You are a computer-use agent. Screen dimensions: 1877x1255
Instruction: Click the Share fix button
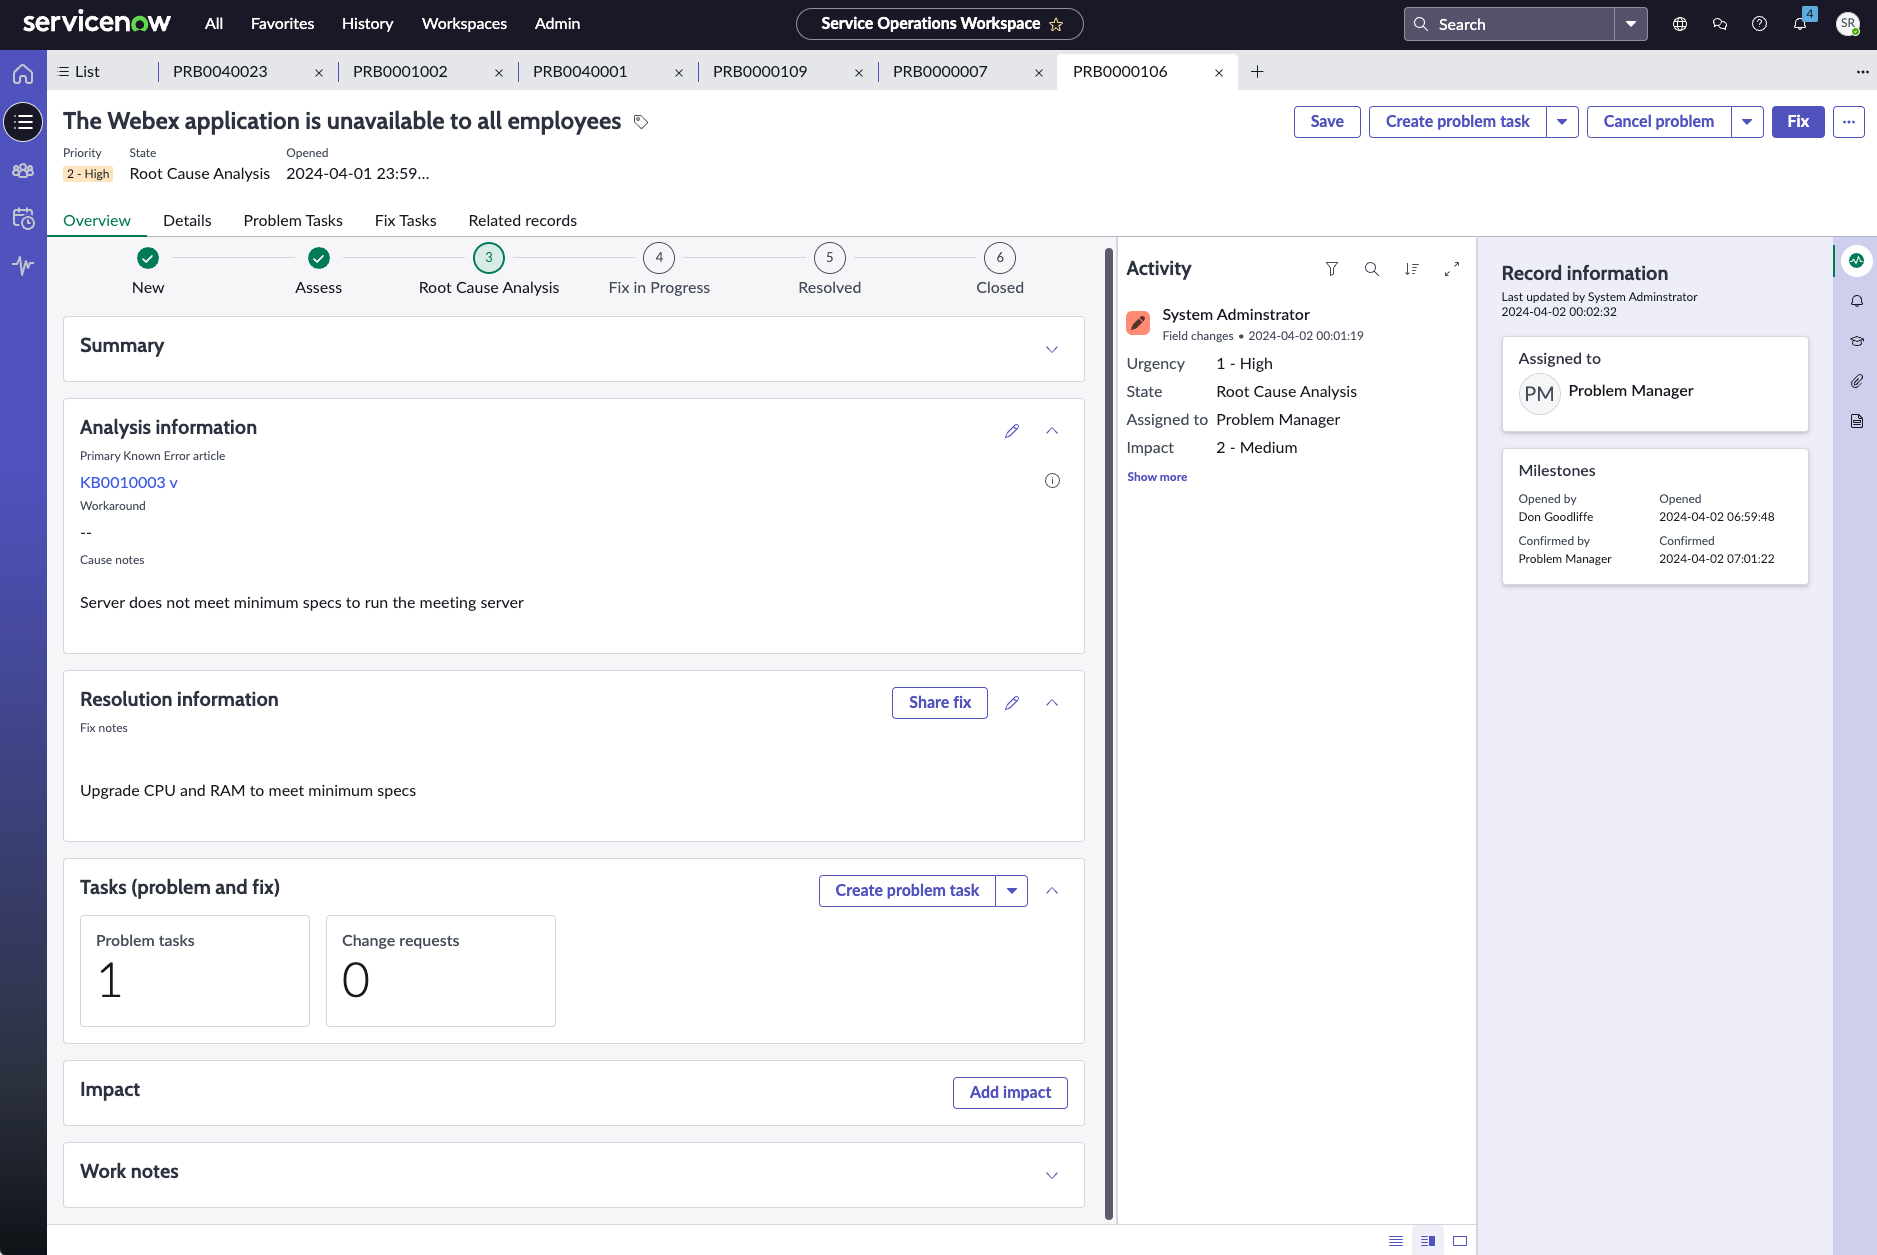[x=940, y=703]
